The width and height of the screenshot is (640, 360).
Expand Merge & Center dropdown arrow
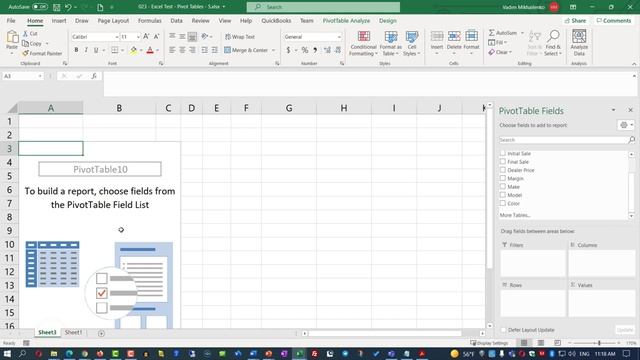click(273, 50)
